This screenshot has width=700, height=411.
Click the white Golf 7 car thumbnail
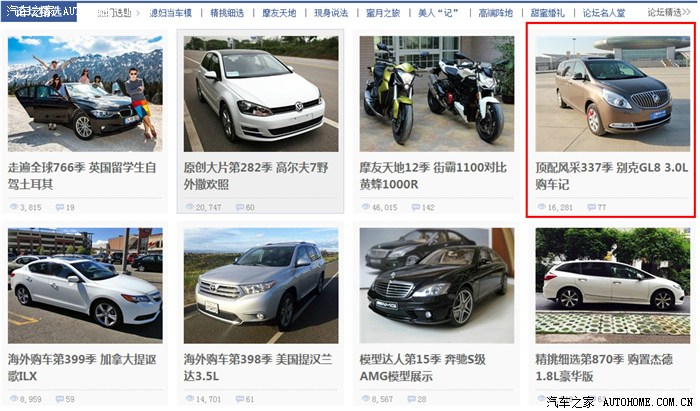tap(261, 94)
